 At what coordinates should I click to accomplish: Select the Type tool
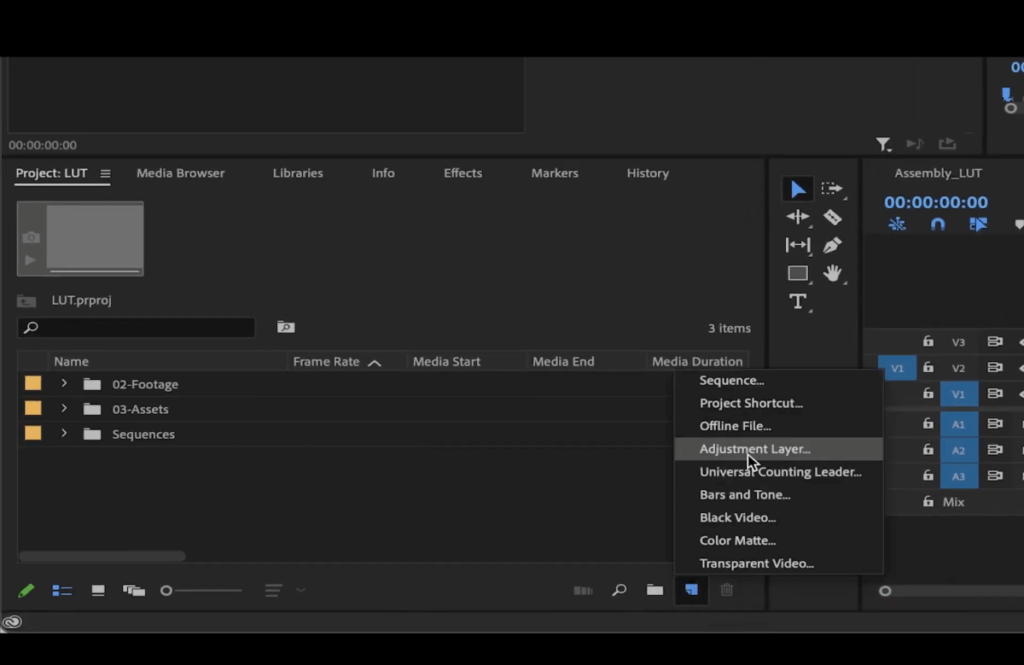coord(797,301)
